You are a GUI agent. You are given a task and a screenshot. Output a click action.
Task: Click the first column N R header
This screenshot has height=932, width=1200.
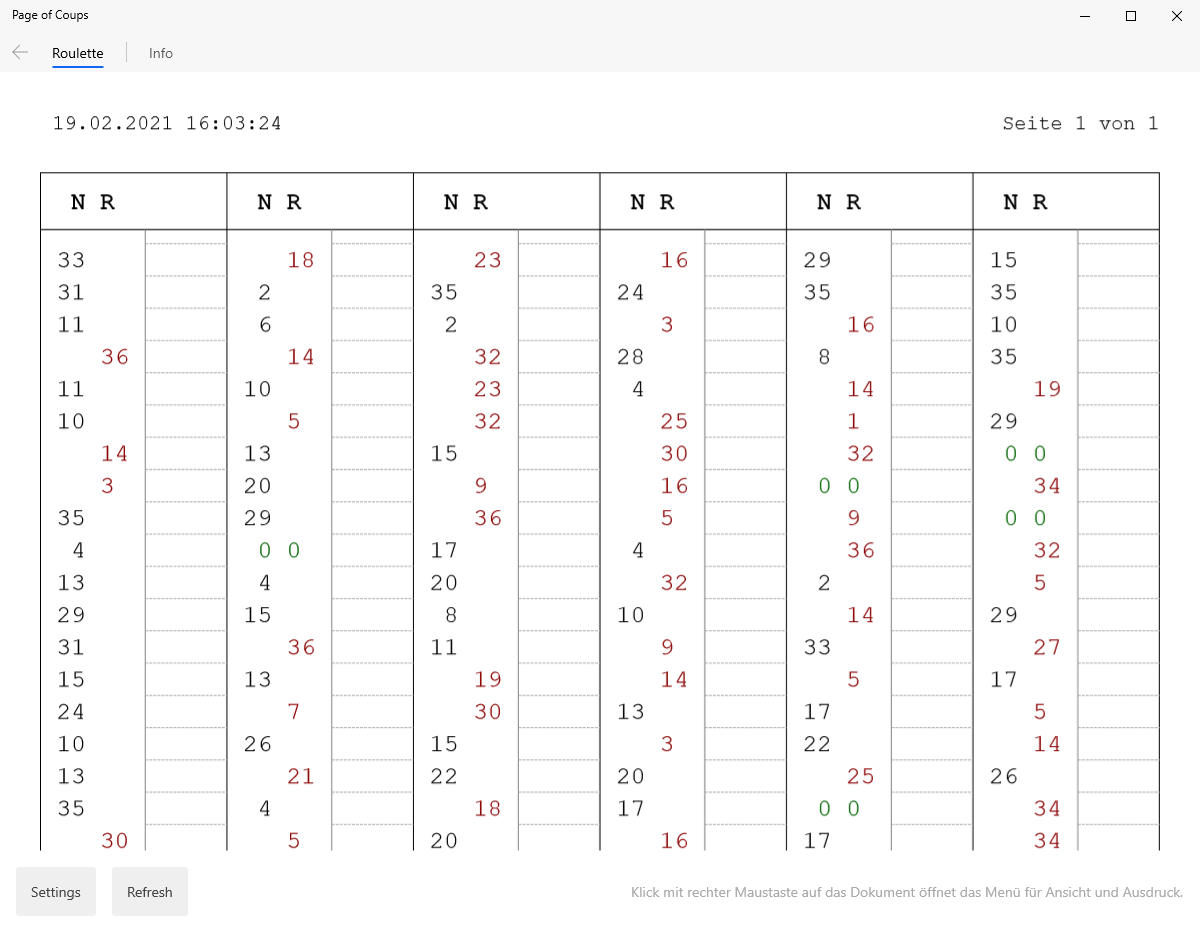(93, 202)
